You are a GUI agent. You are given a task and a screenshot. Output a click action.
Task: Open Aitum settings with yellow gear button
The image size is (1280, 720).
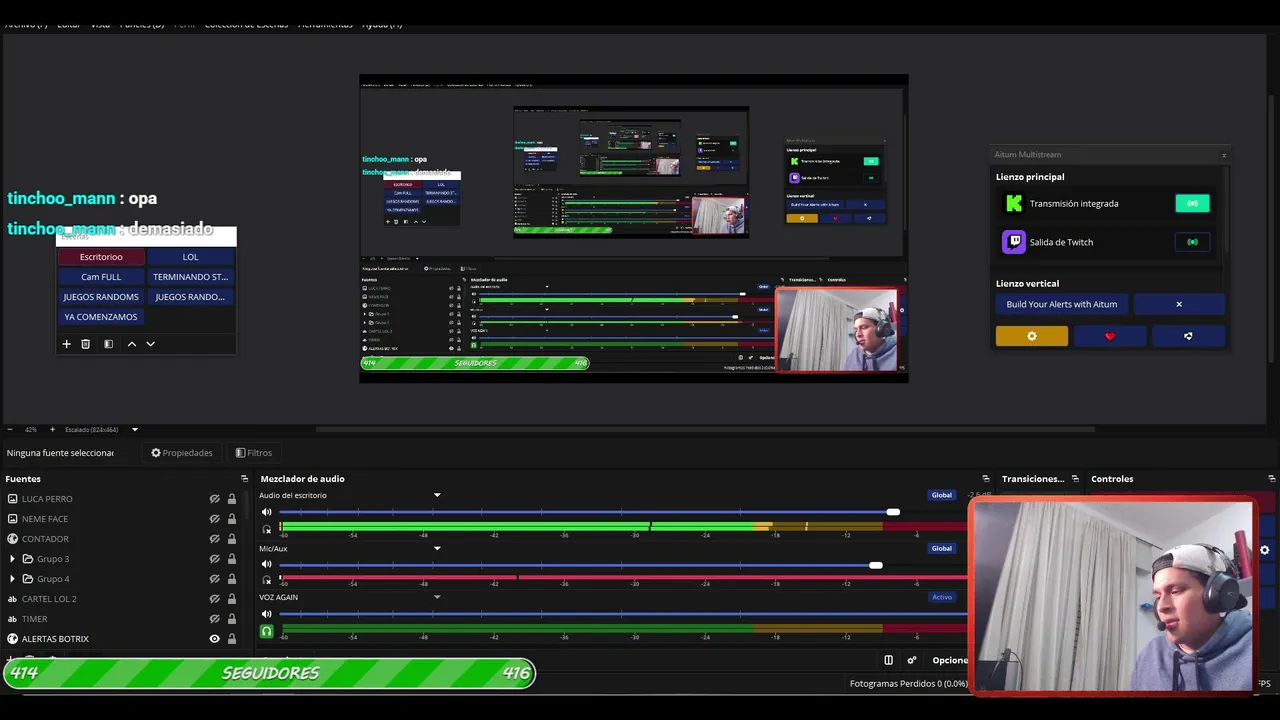click(x=1032, y=336)
